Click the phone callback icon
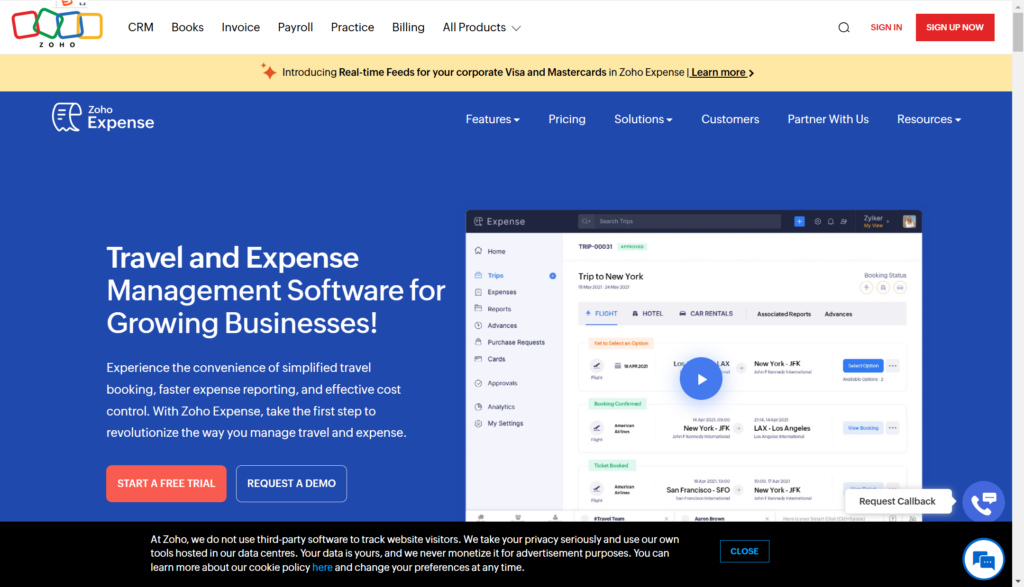The image size is (1024, 587). click(x=982, y=502)
